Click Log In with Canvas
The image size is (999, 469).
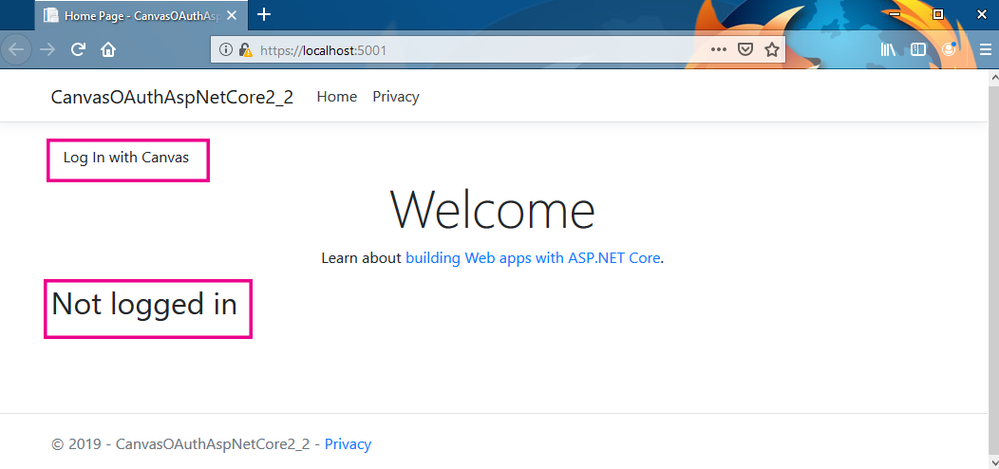click(x=126, y=157)
